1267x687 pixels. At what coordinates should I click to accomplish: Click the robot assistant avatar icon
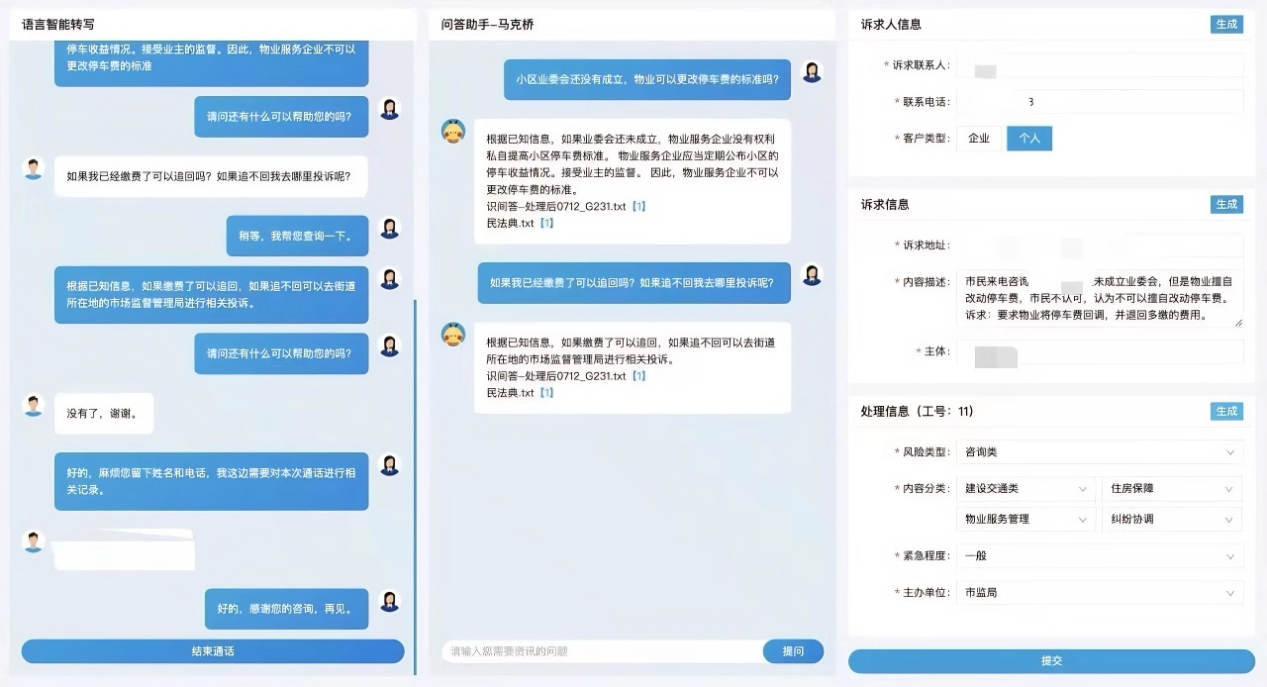click(x=452, y=131)
